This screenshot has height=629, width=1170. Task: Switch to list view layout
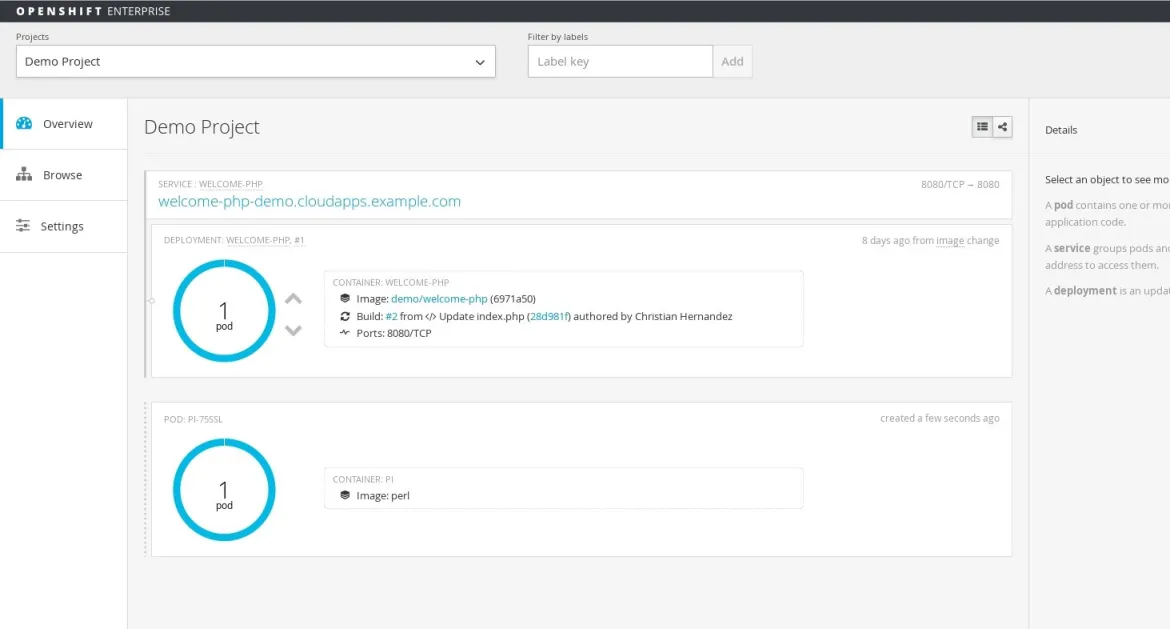click(x=981, y=126)
